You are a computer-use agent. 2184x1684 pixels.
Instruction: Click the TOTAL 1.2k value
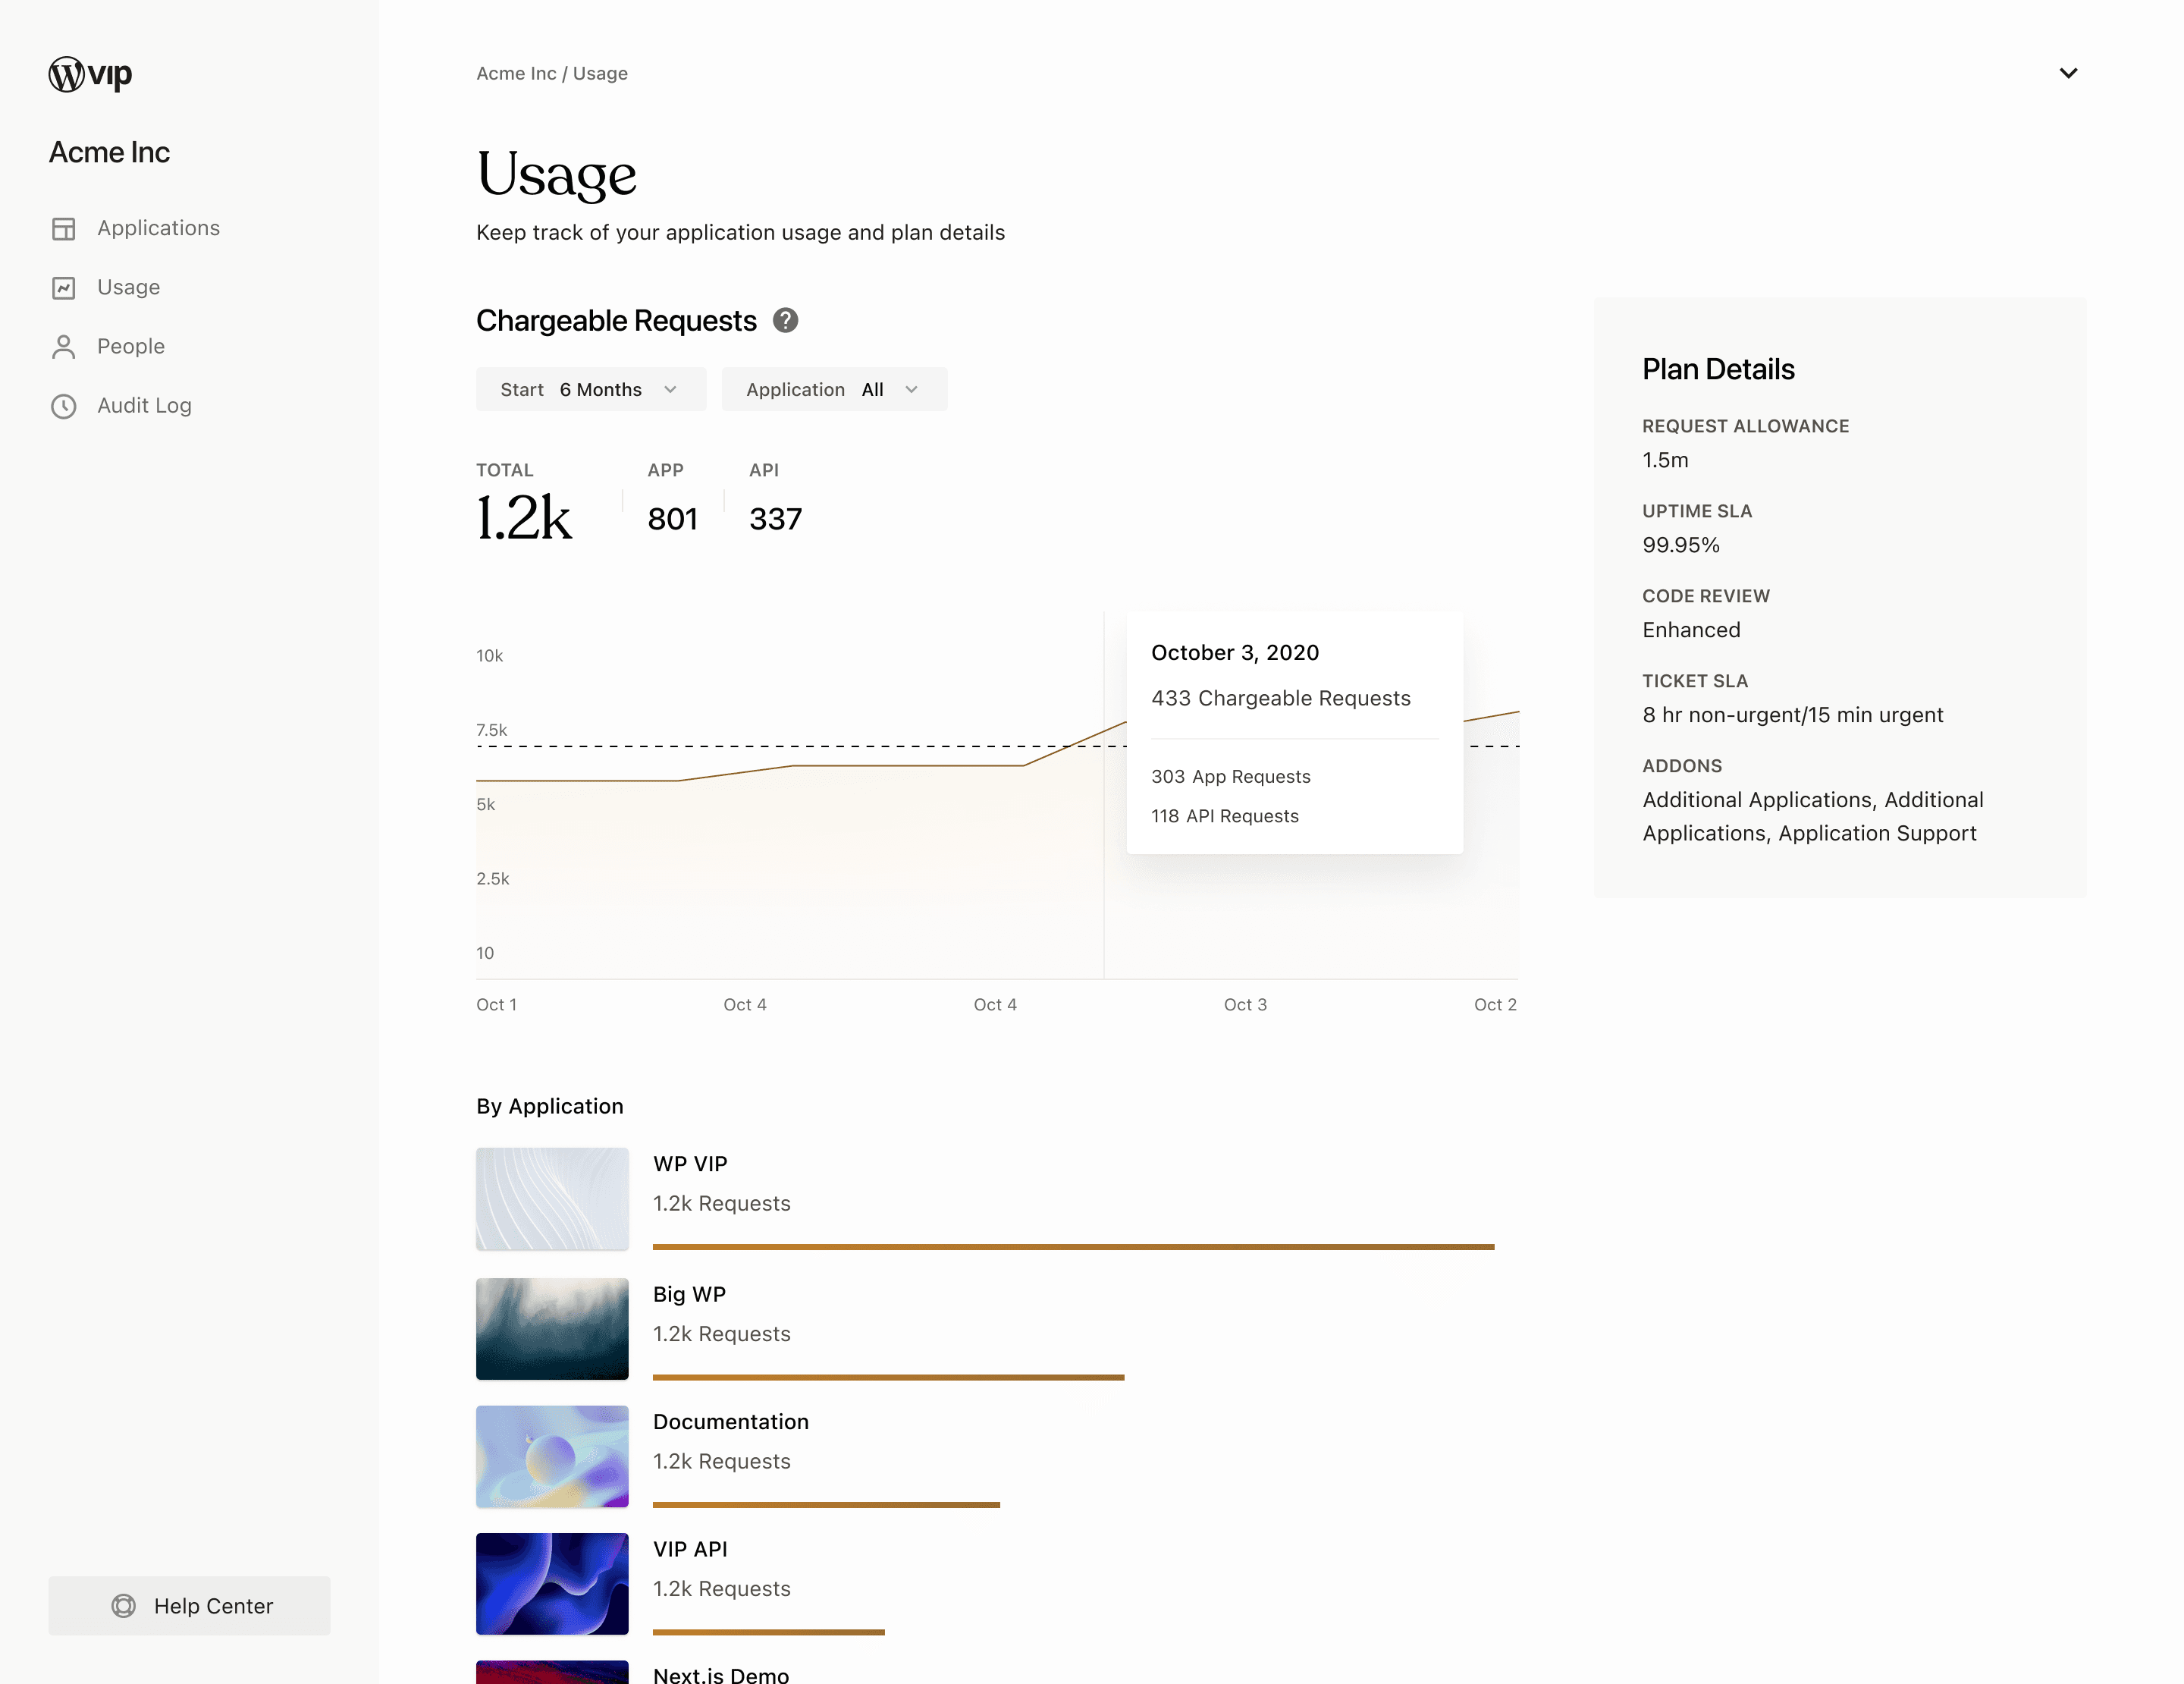523,518
